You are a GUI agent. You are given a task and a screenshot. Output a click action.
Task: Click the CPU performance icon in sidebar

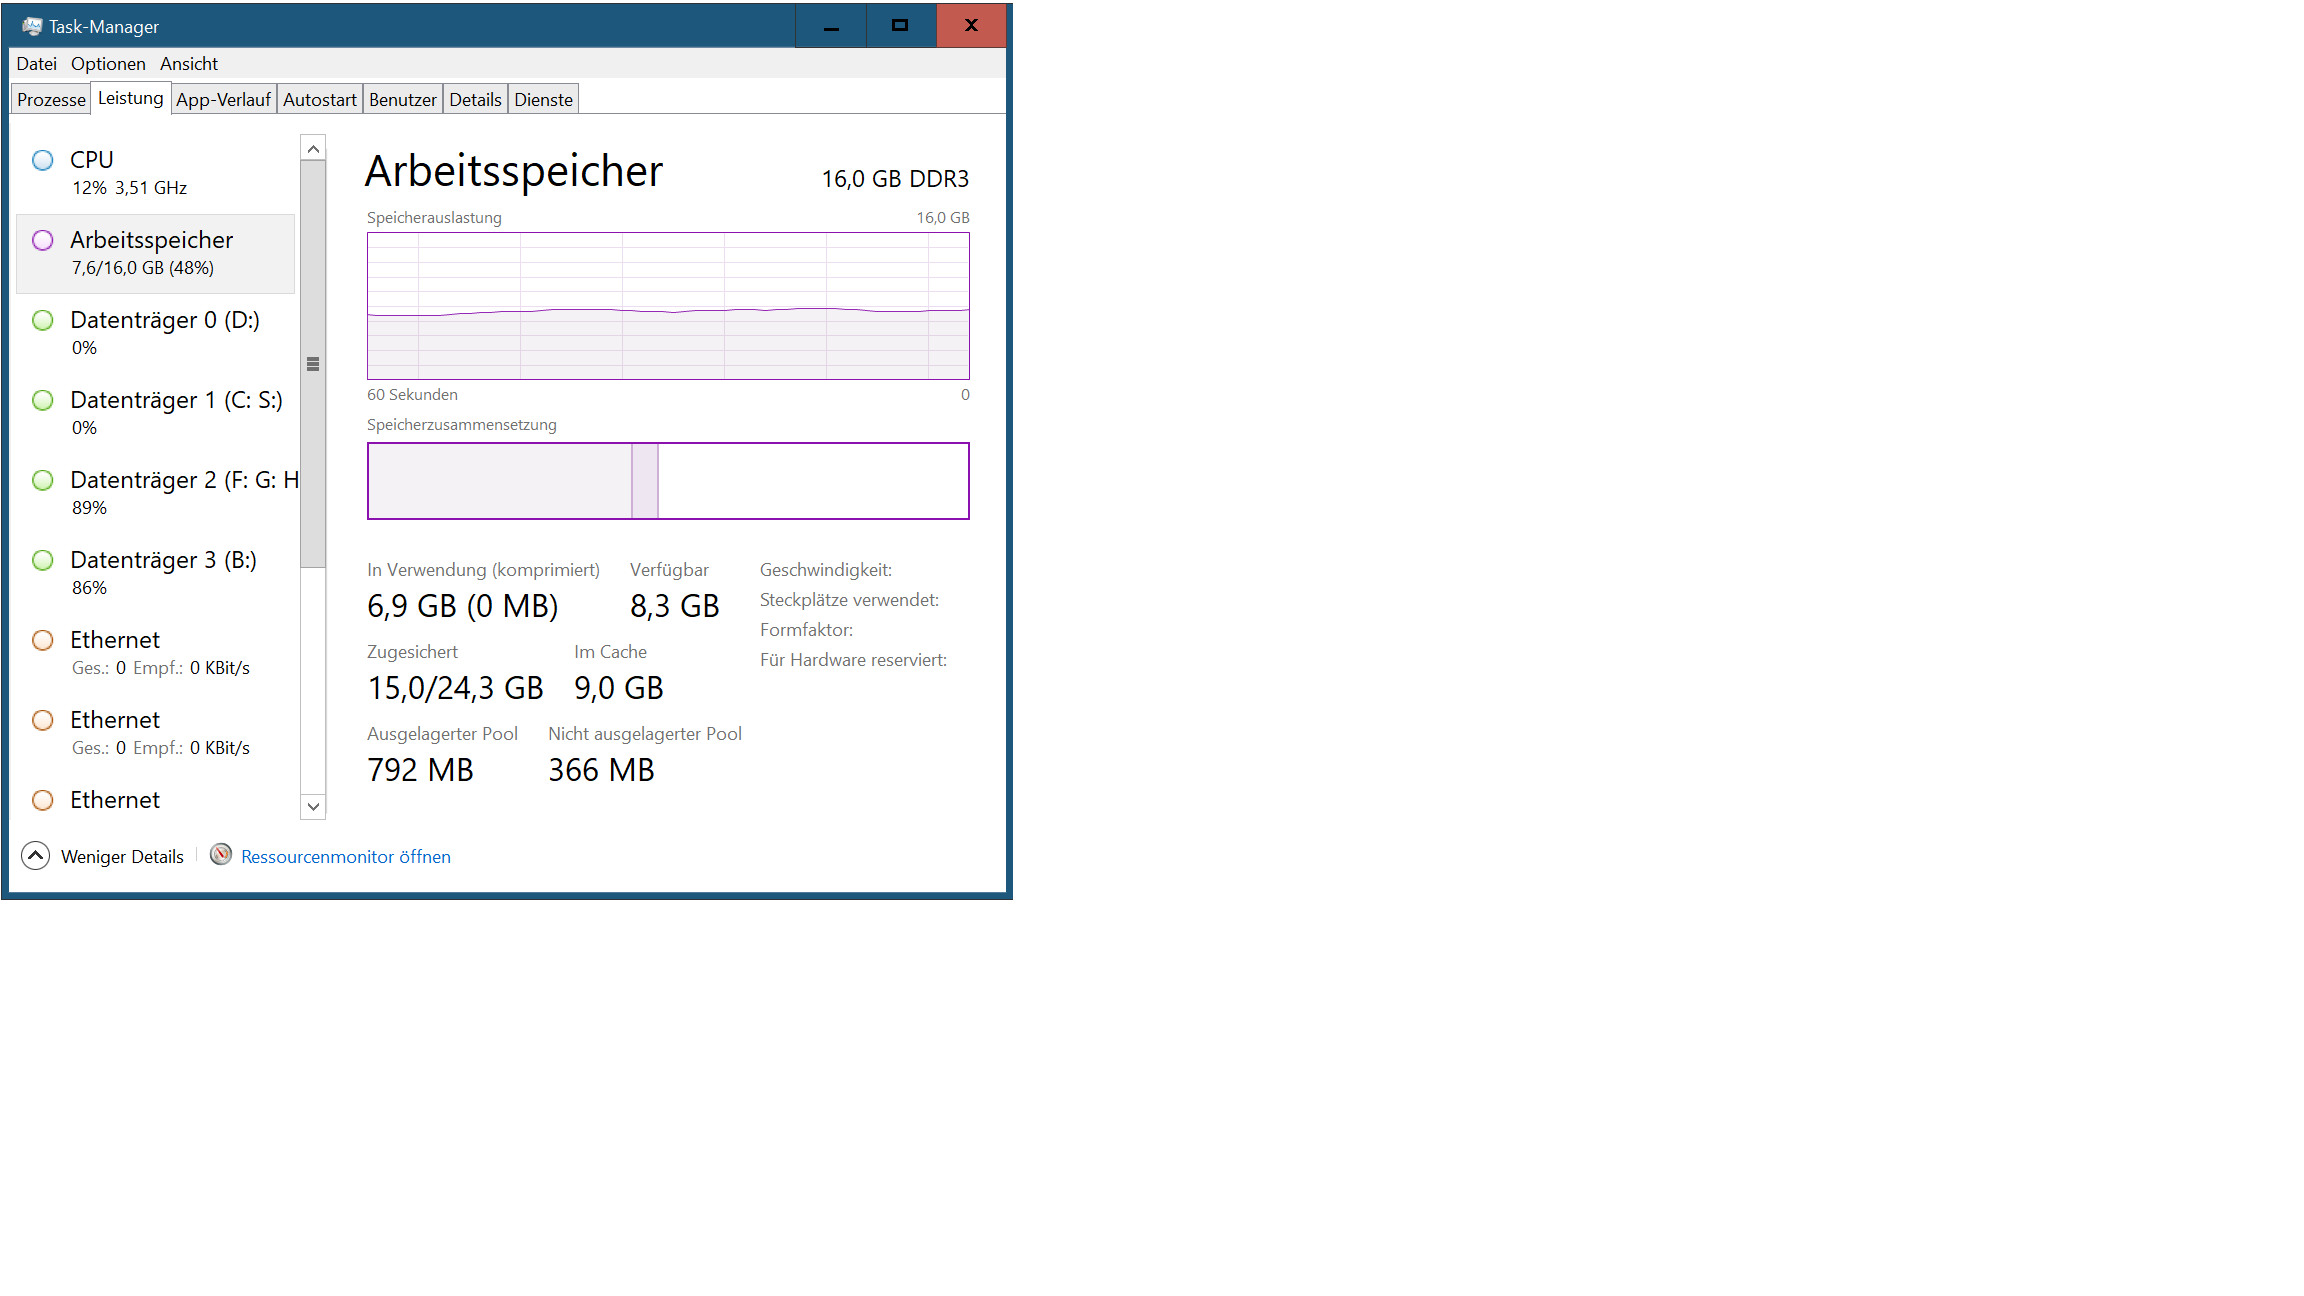[43, 158]
